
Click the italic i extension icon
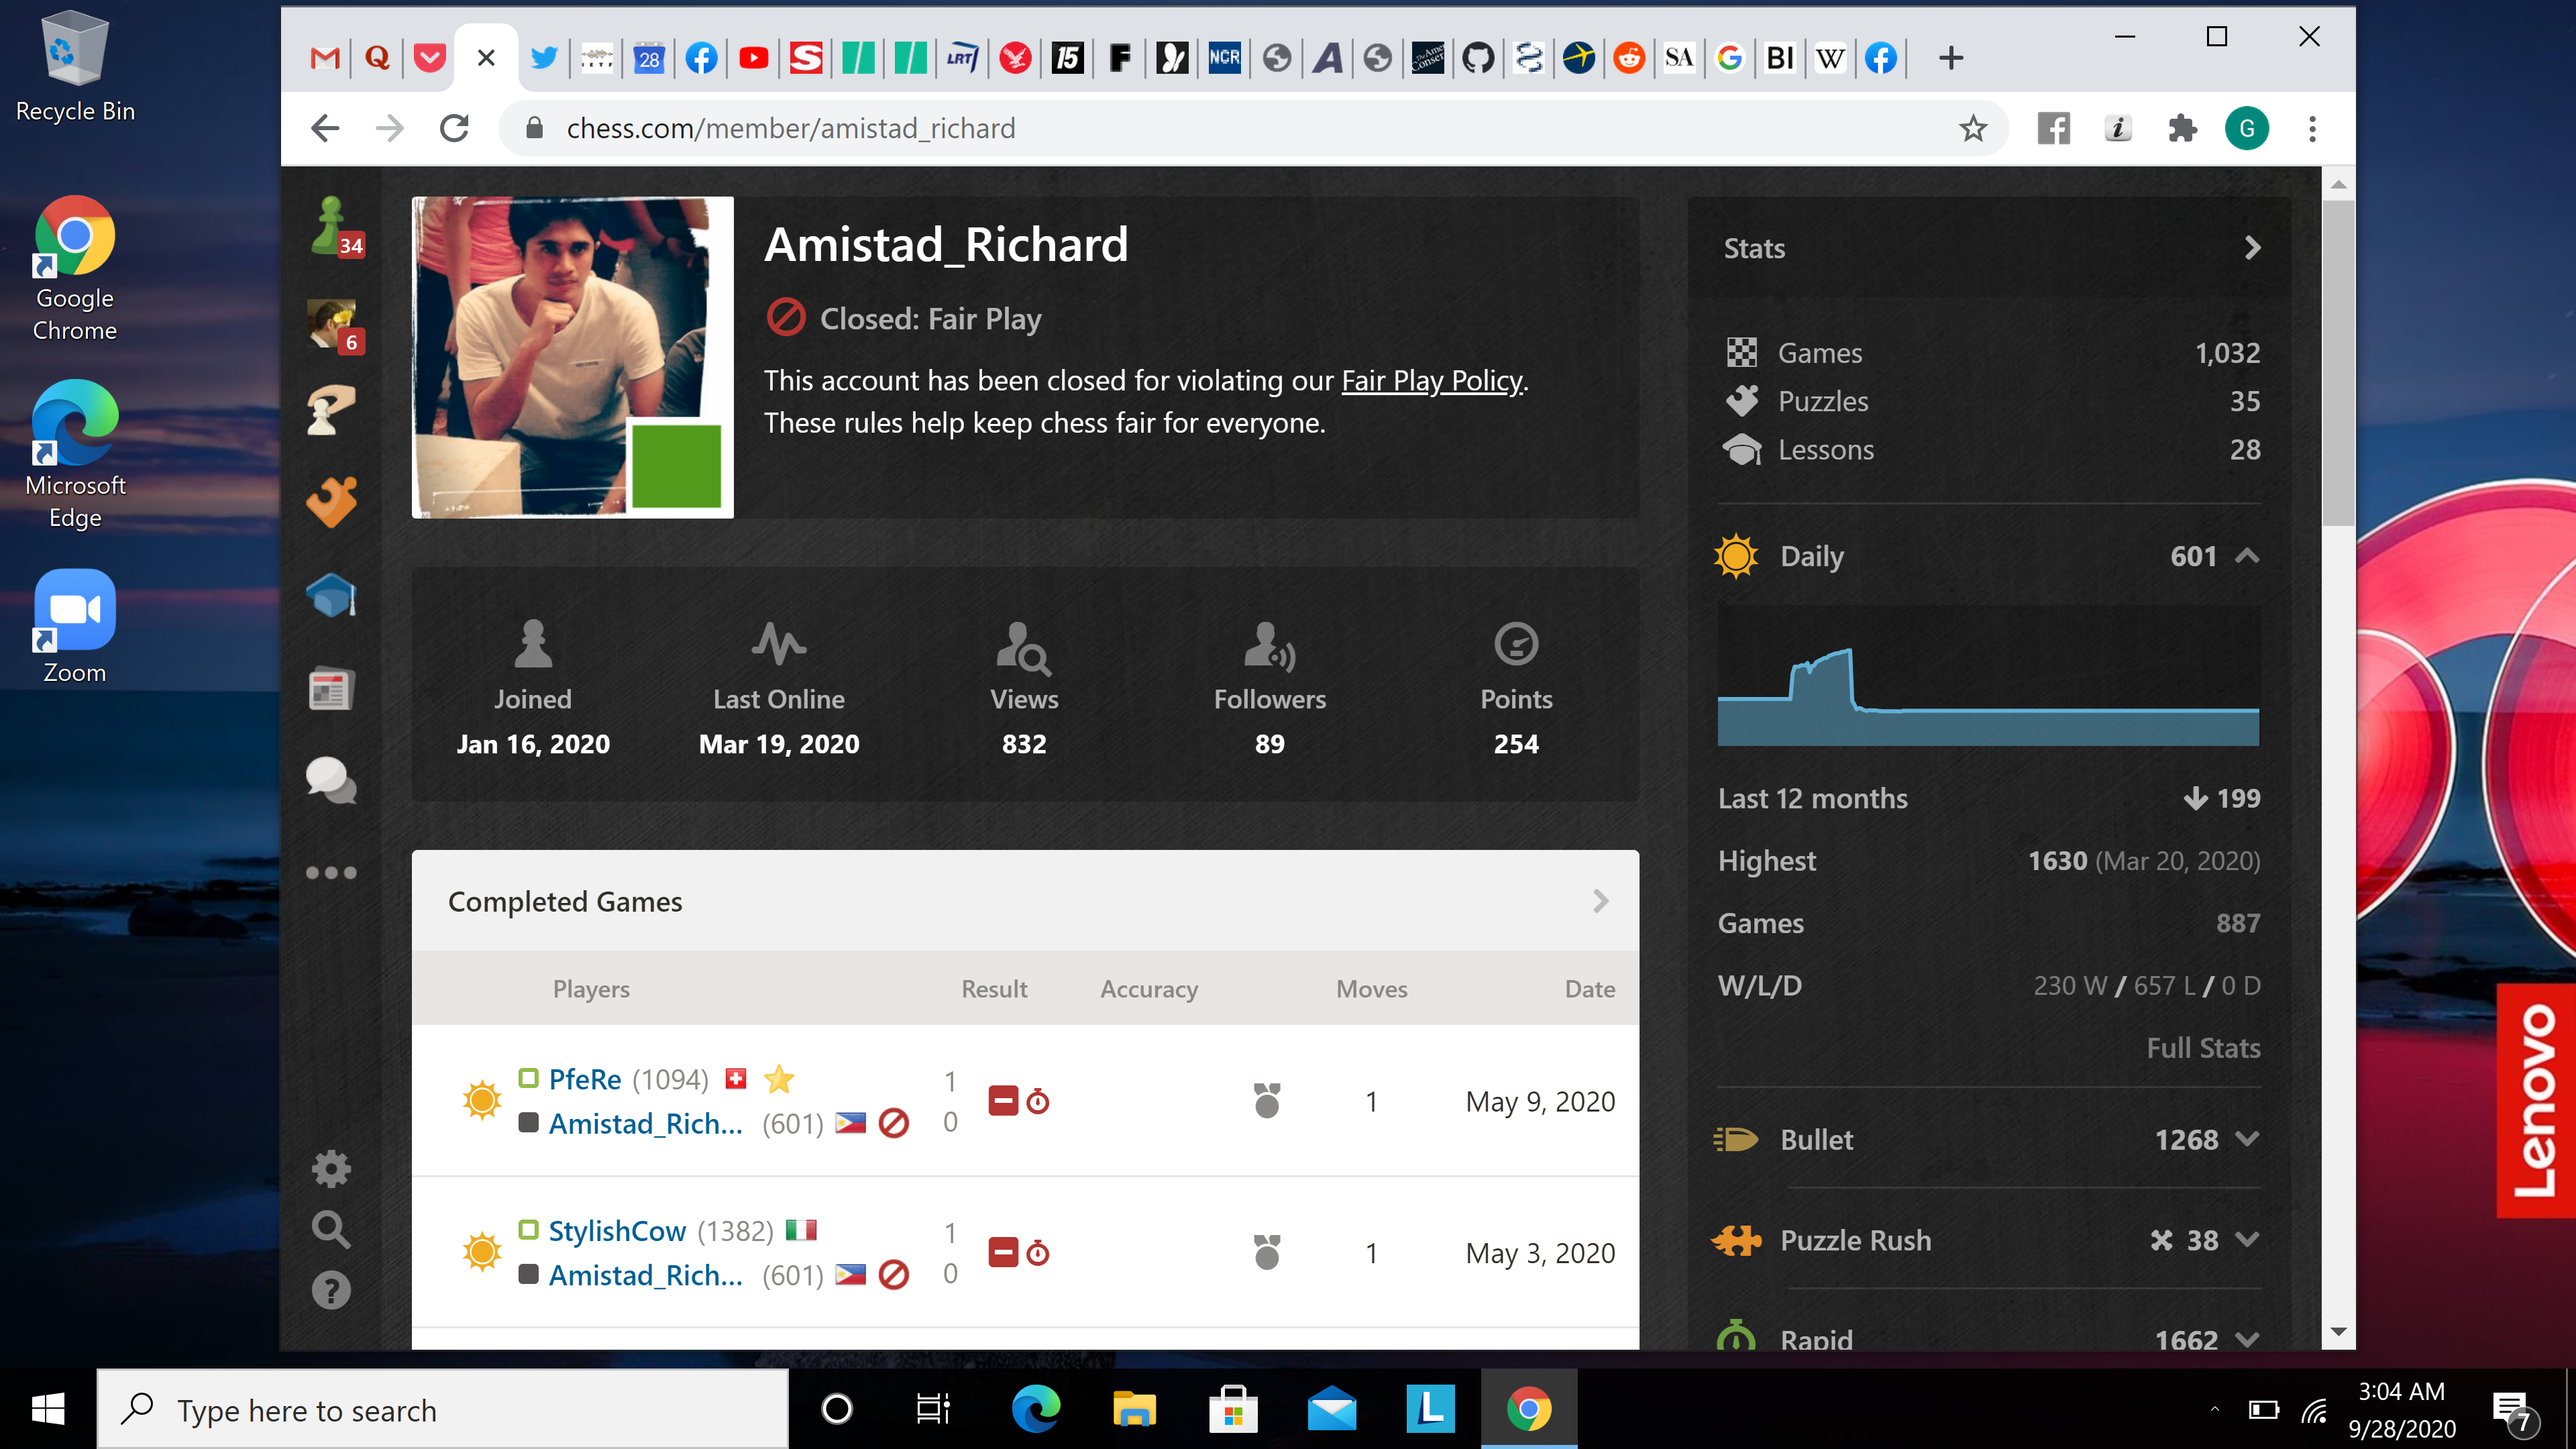2118,128
